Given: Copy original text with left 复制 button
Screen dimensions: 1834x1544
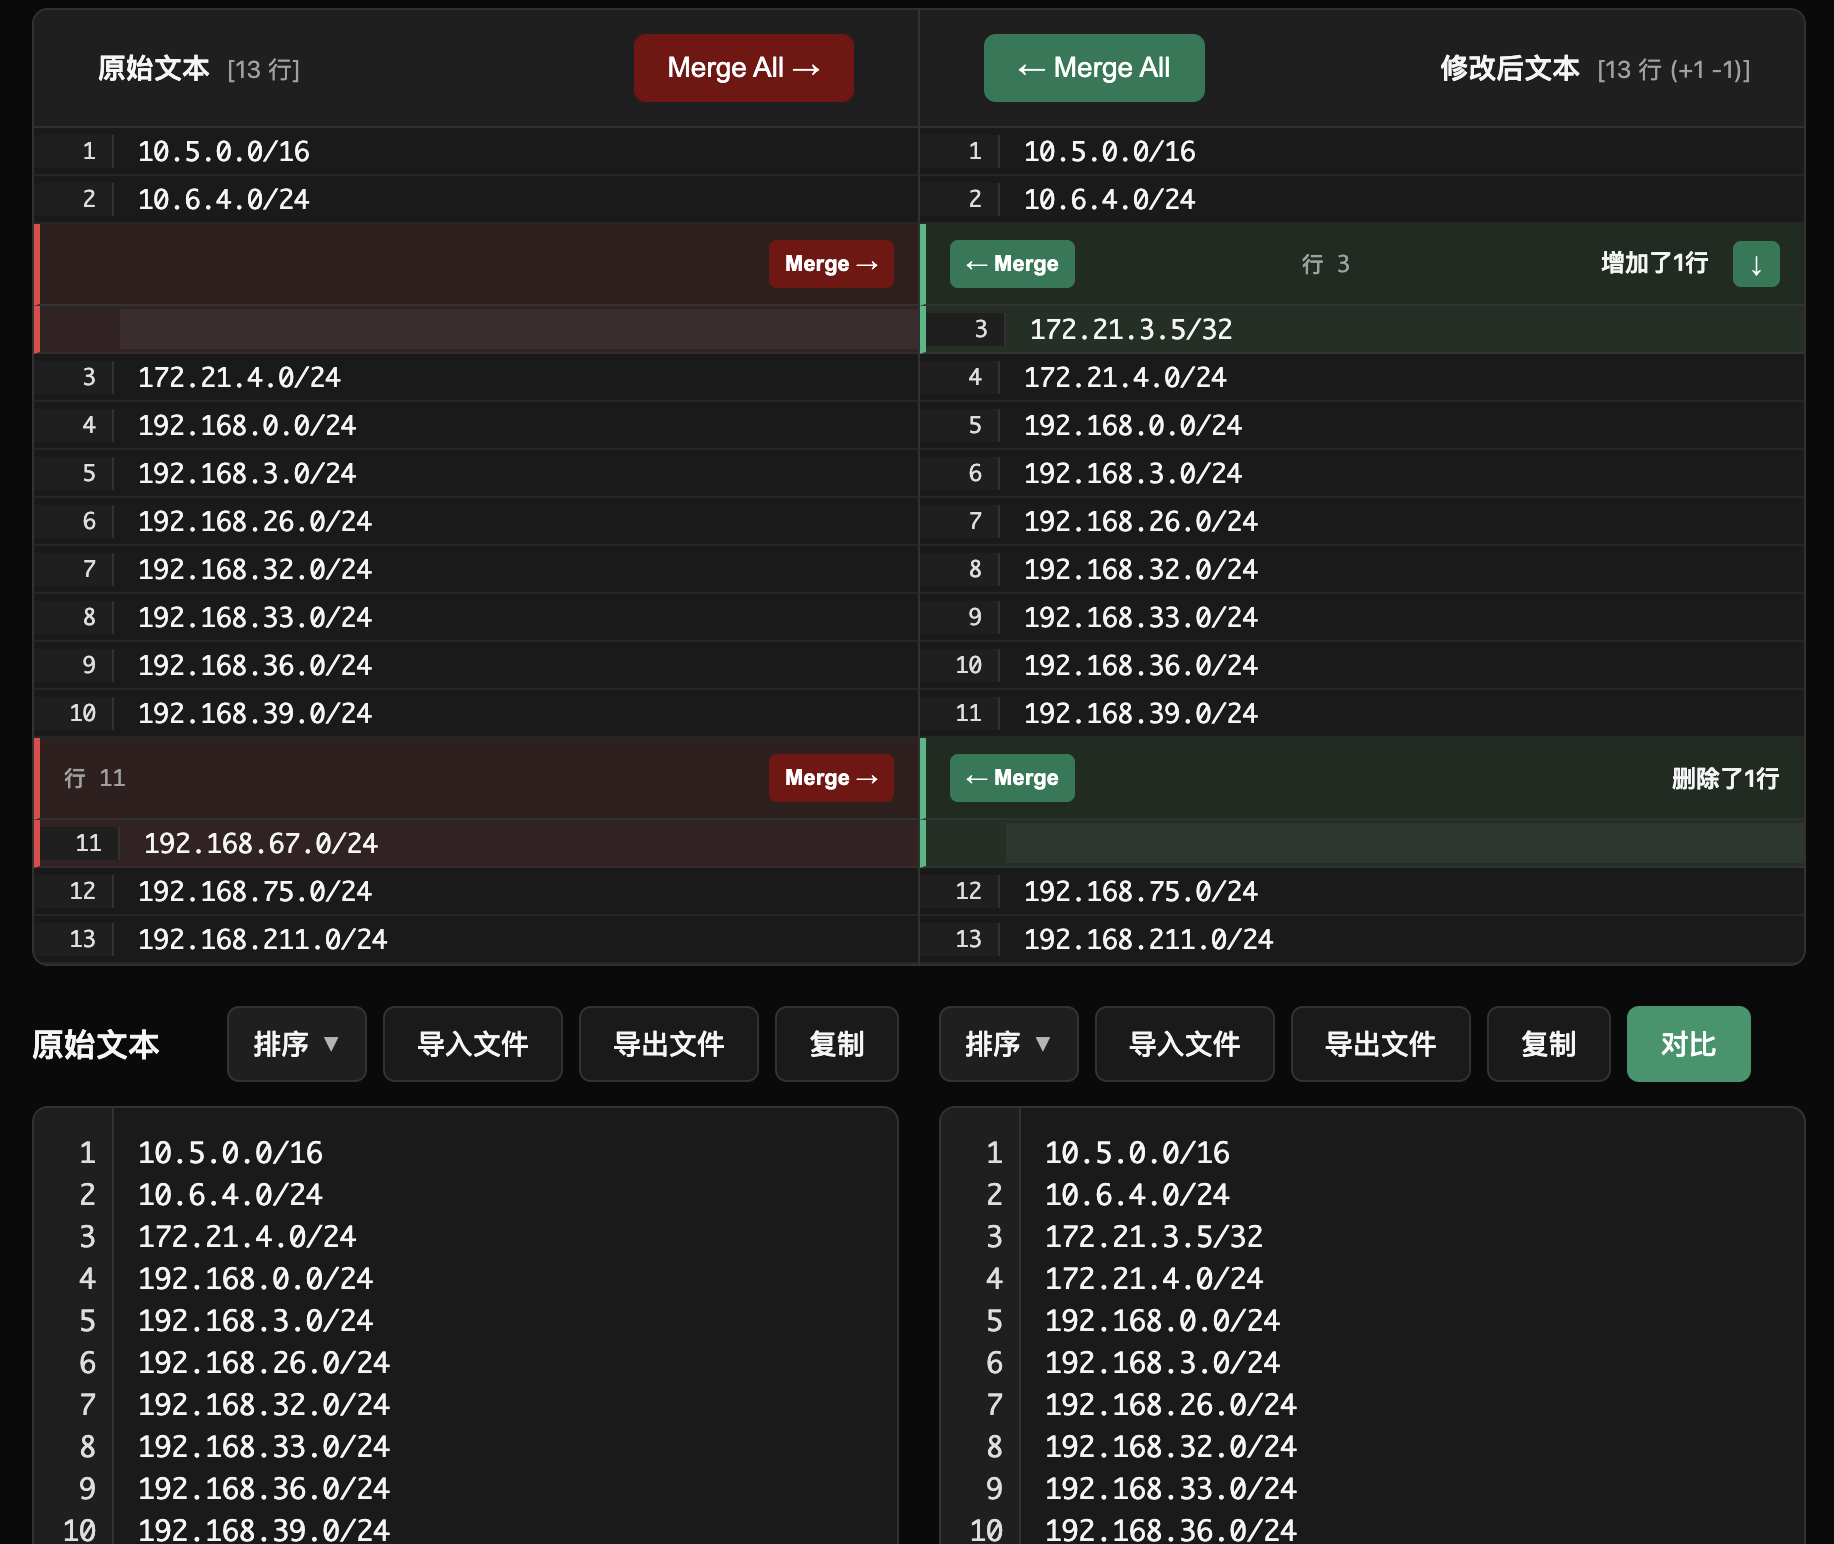Looking at the screenshot, I should [x=837, y=1044].
